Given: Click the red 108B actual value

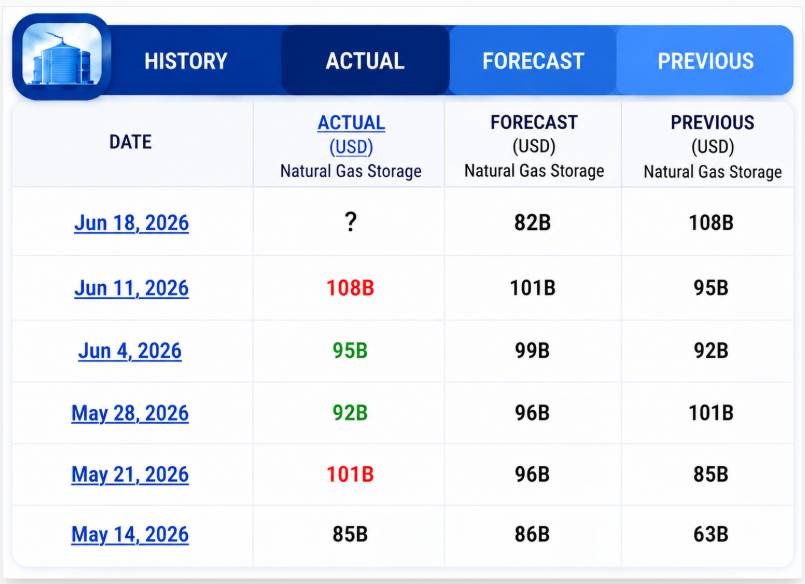Looking at the screenshot, I should pos(350,288).
